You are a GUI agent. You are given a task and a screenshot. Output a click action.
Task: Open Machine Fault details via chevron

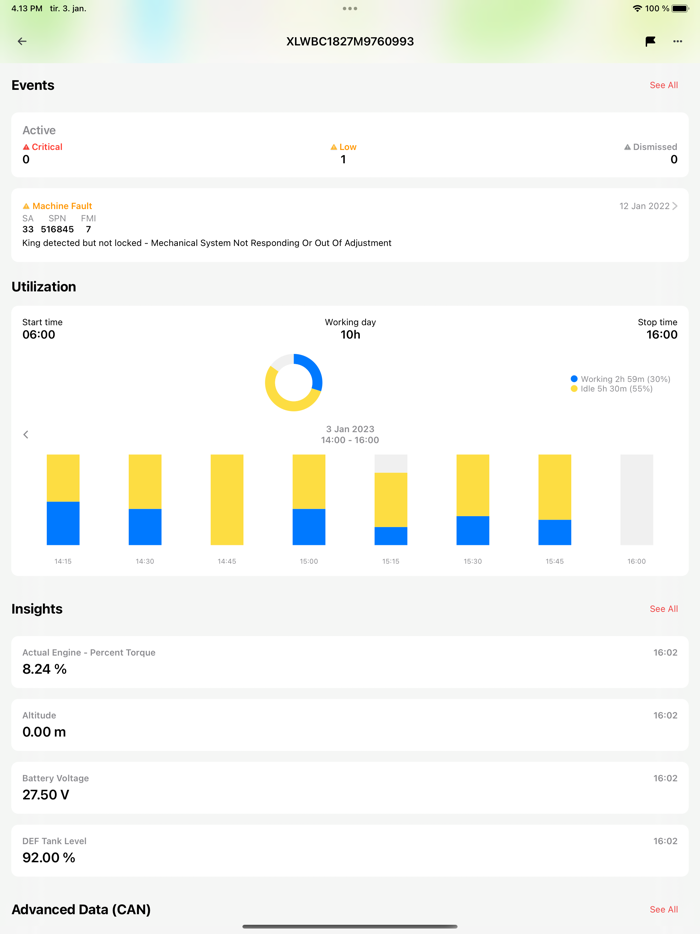[675, 206]
